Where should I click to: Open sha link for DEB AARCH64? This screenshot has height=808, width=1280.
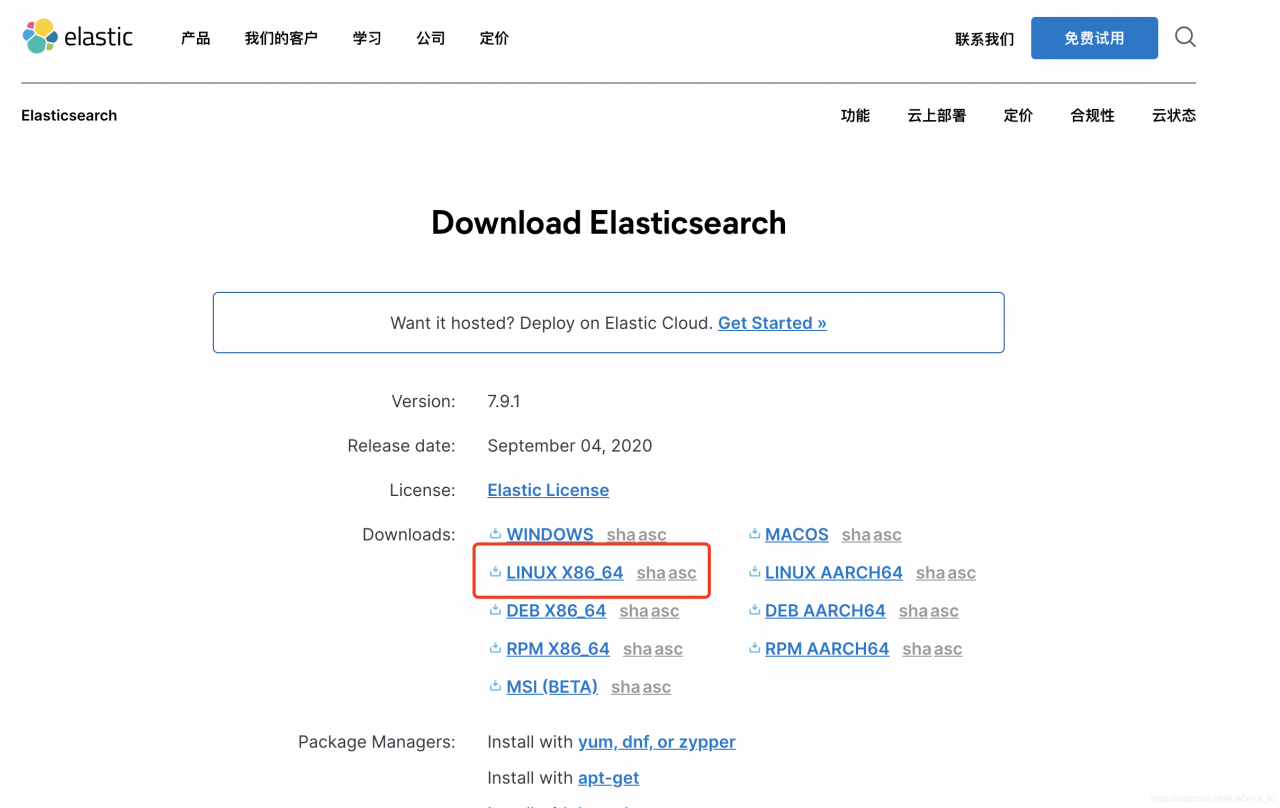[913, 611]
